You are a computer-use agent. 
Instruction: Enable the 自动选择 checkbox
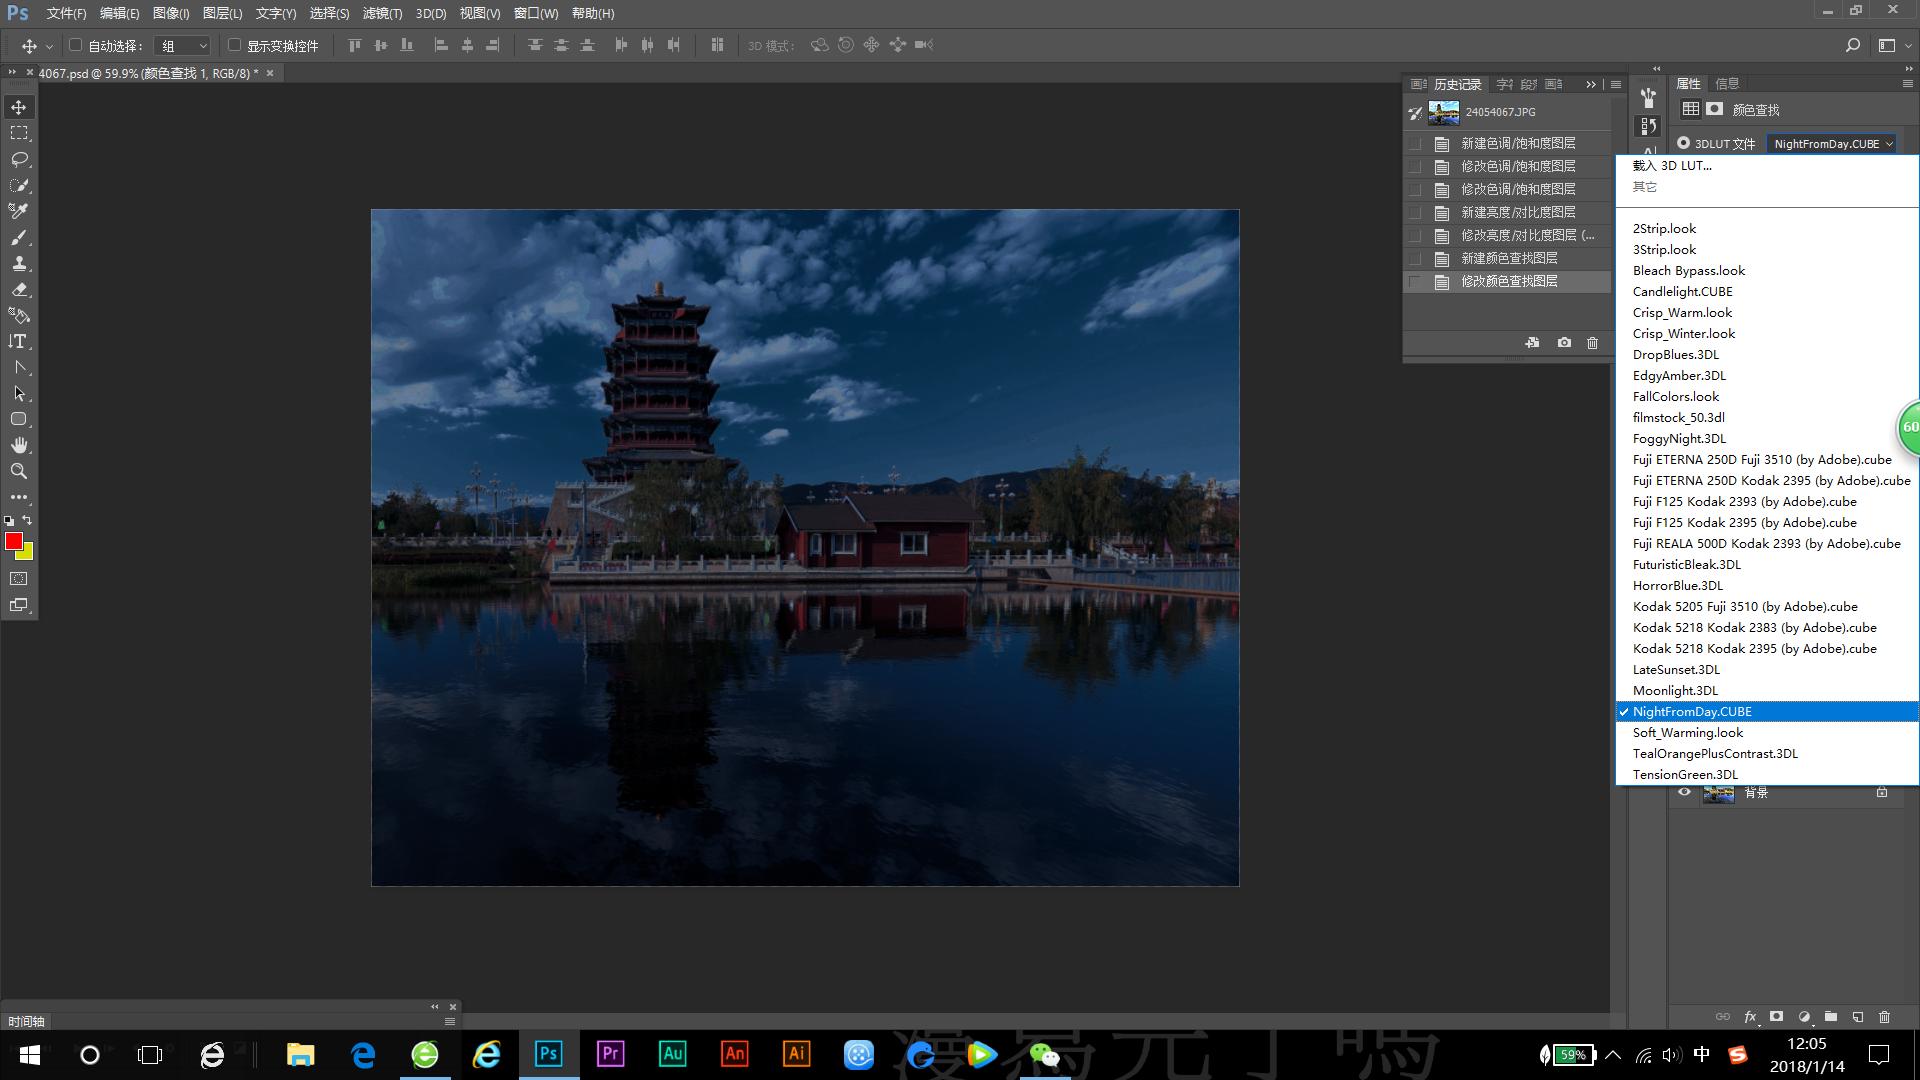75,45
